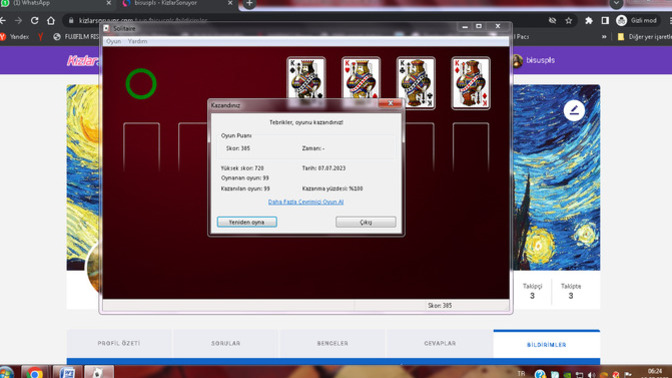Viewport: 672px width, 378px height.
Task: Close the Kazandınız dialog
Action: coord(390,104)
